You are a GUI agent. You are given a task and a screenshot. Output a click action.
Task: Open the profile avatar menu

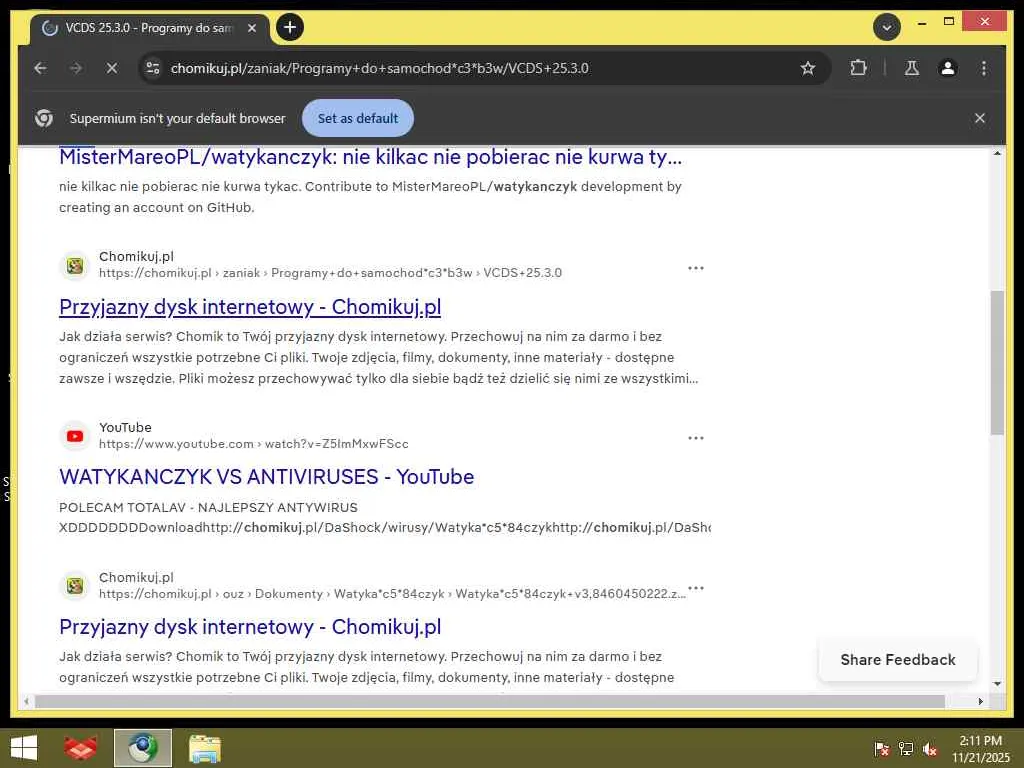948,68
